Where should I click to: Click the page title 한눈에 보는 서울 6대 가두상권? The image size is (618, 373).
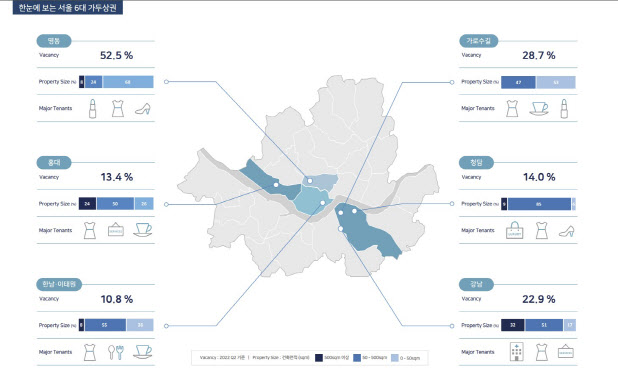point(68,7)
